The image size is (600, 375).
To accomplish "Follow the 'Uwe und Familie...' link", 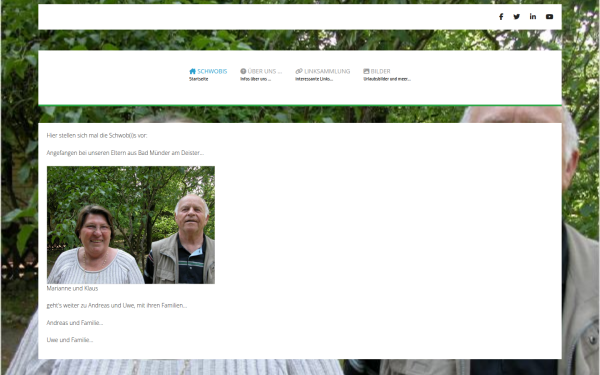I will [70, 340].
